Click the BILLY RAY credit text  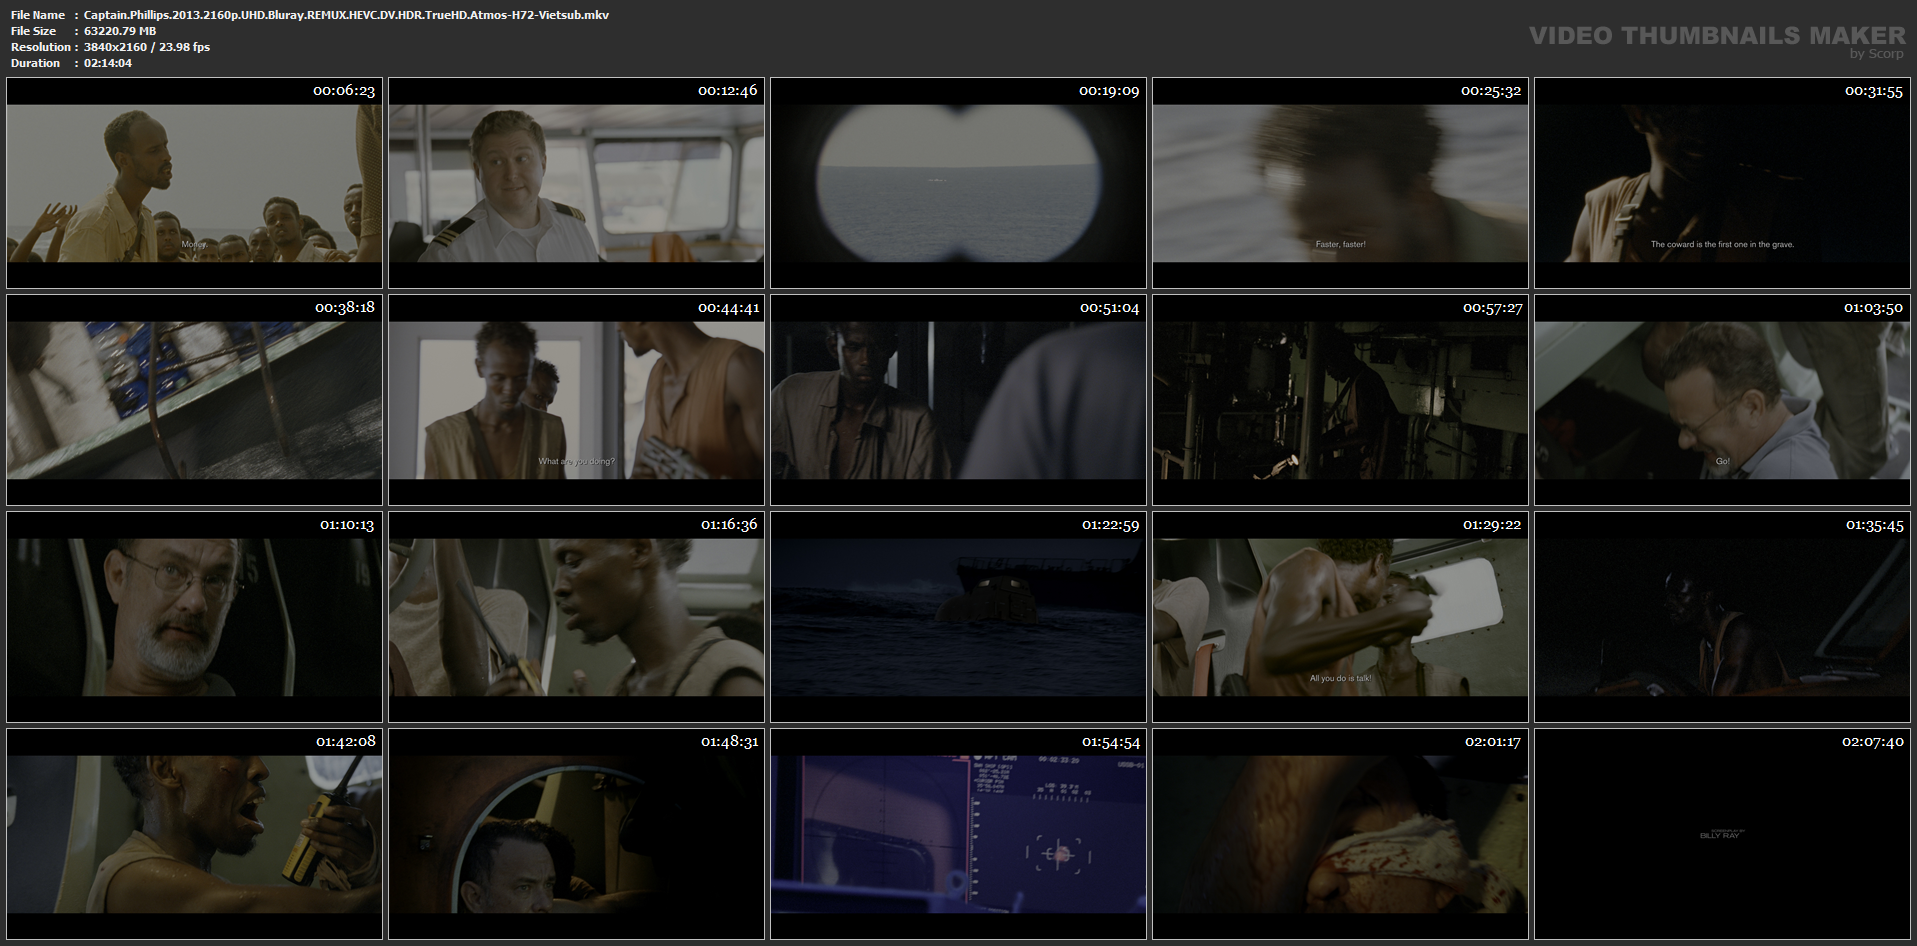(1720, 835)
